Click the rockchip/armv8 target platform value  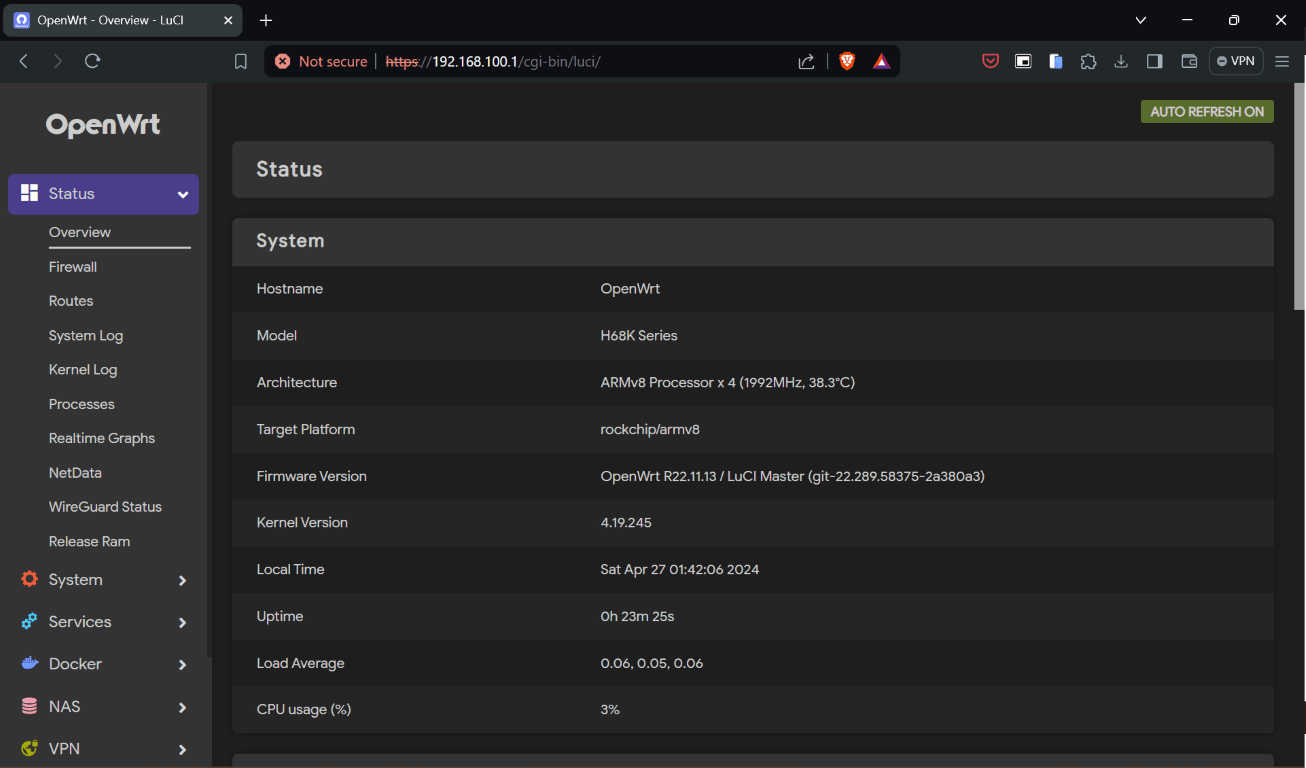pyautogui.click(x=650, y=429)
